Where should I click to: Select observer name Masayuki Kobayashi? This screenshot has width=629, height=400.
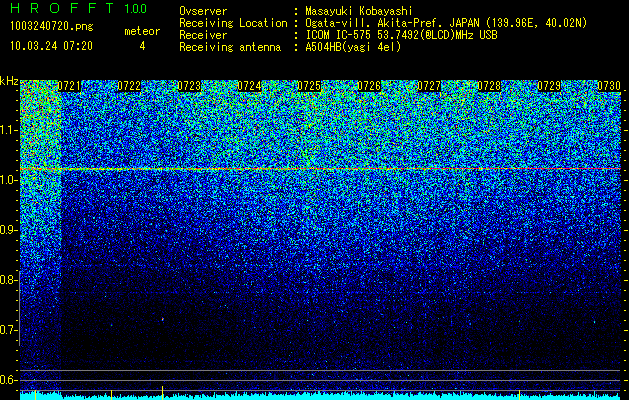[x=359, y=11]
